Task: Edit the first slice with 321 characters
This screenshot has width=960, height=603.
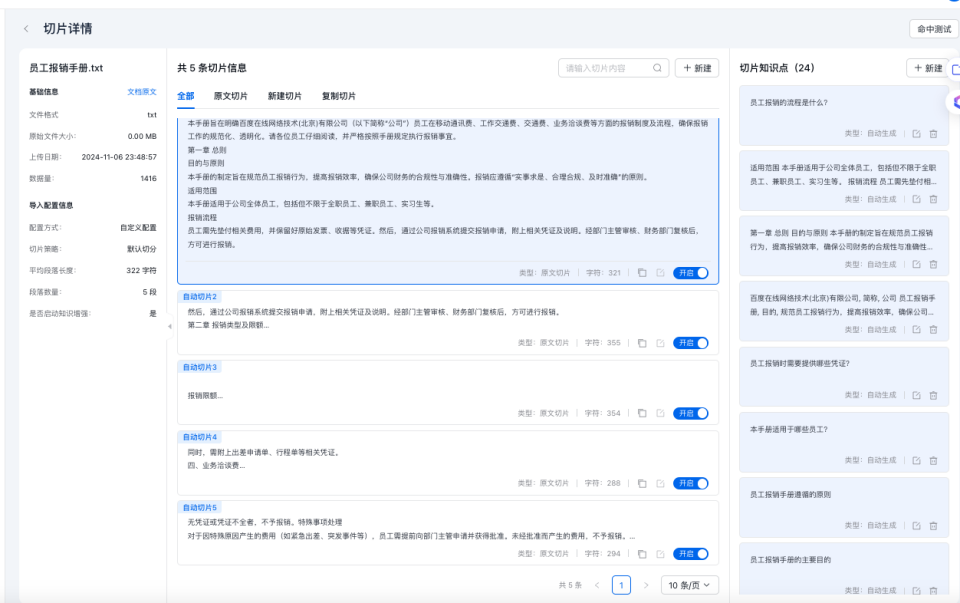Action: pyautogui.click(x=660, y=273)
